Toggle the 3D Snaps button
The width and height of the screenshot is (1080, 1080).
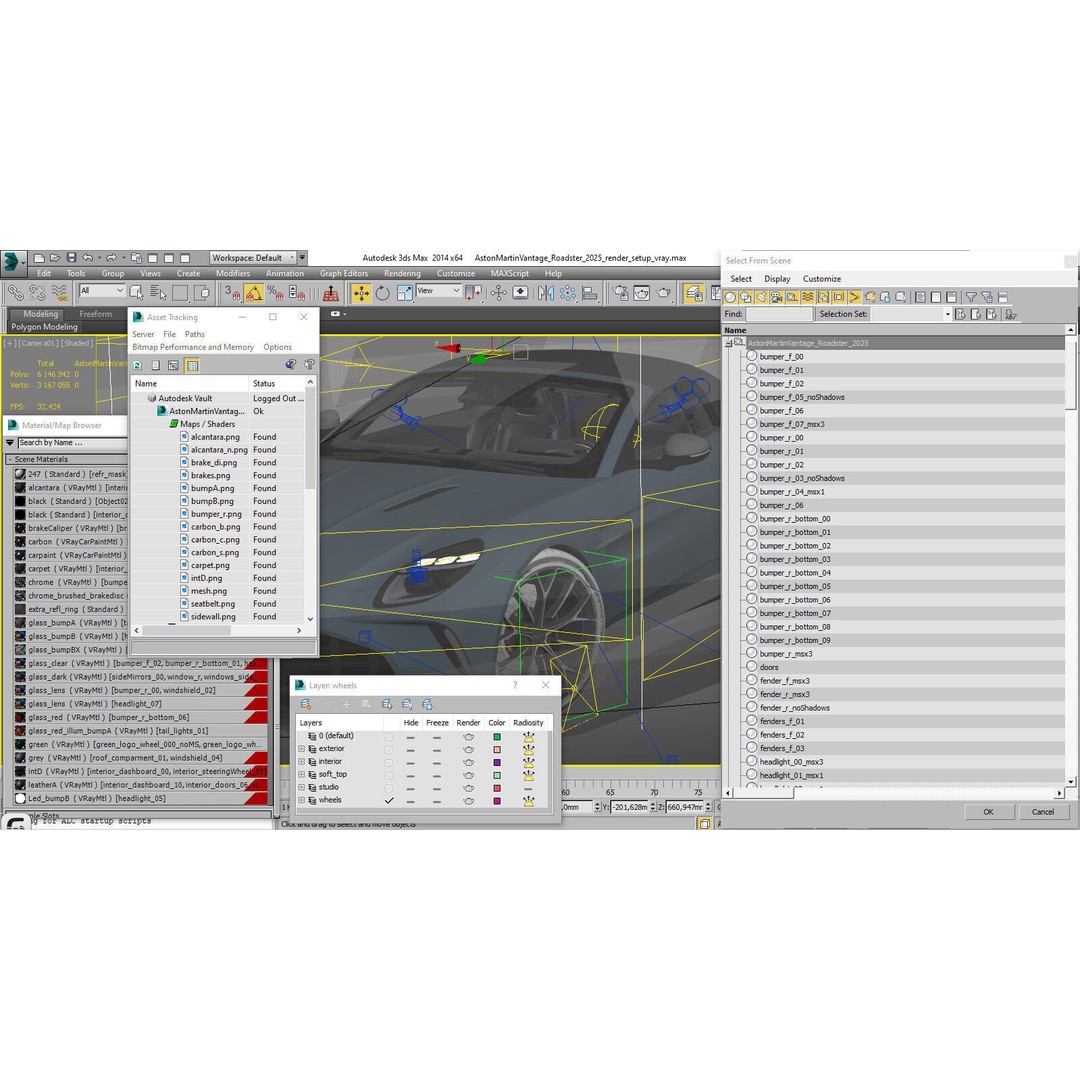coord(232,293)
